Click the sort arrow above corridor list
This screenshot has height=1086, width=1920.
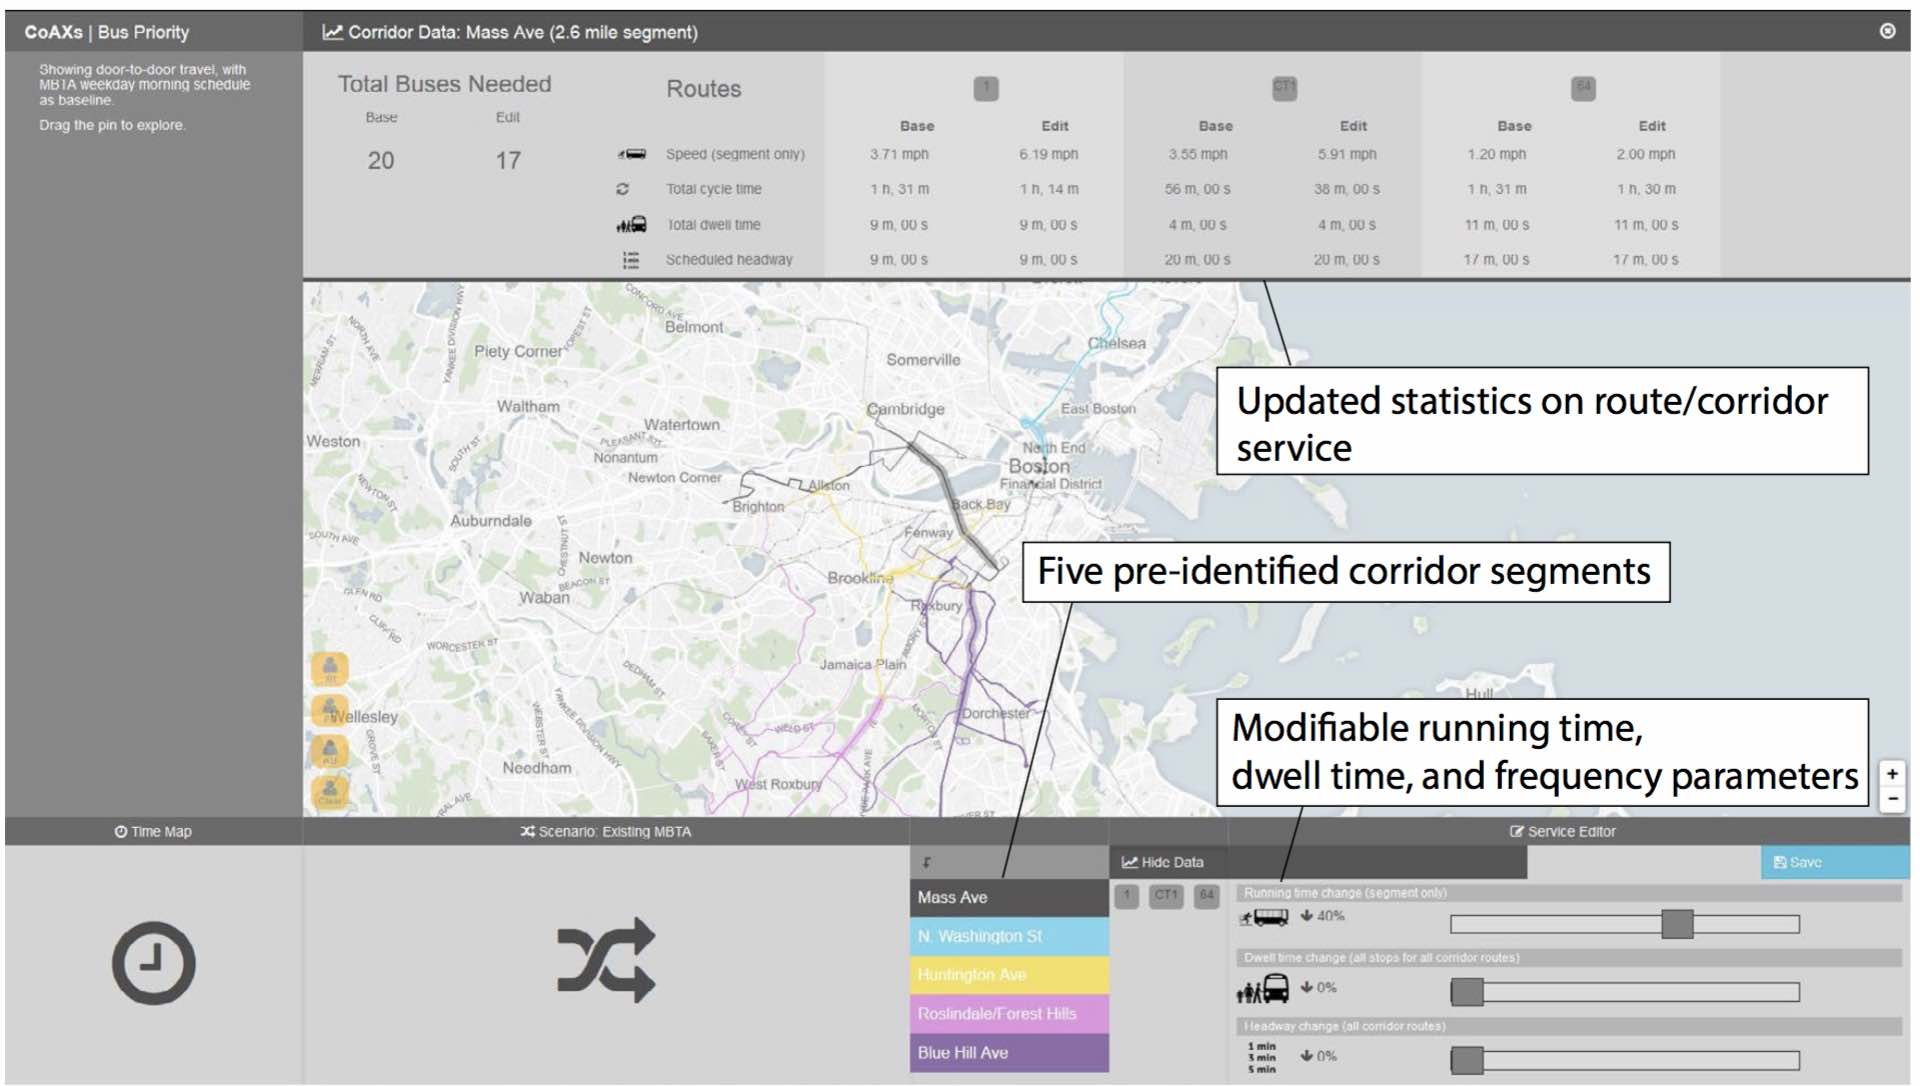927,862
